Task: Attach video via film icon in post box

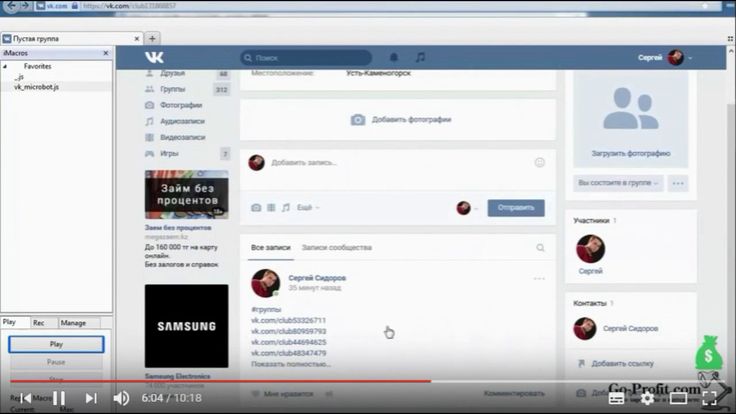Action: pos(271,207)
